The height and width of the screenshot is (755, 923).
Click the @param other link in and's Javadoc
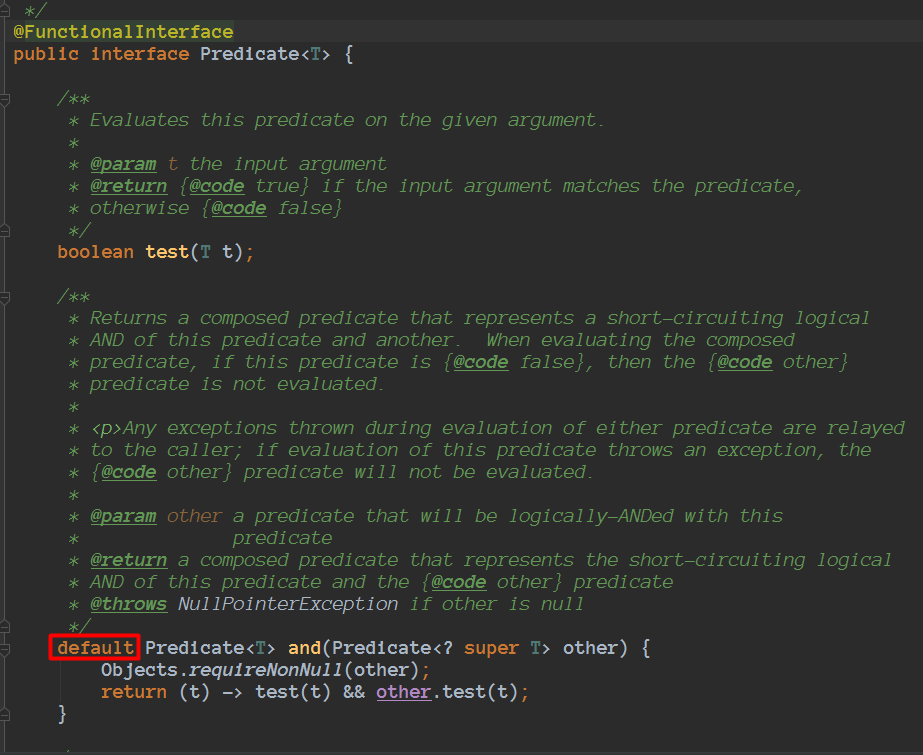pyautogui.click(x=123, y=515)
